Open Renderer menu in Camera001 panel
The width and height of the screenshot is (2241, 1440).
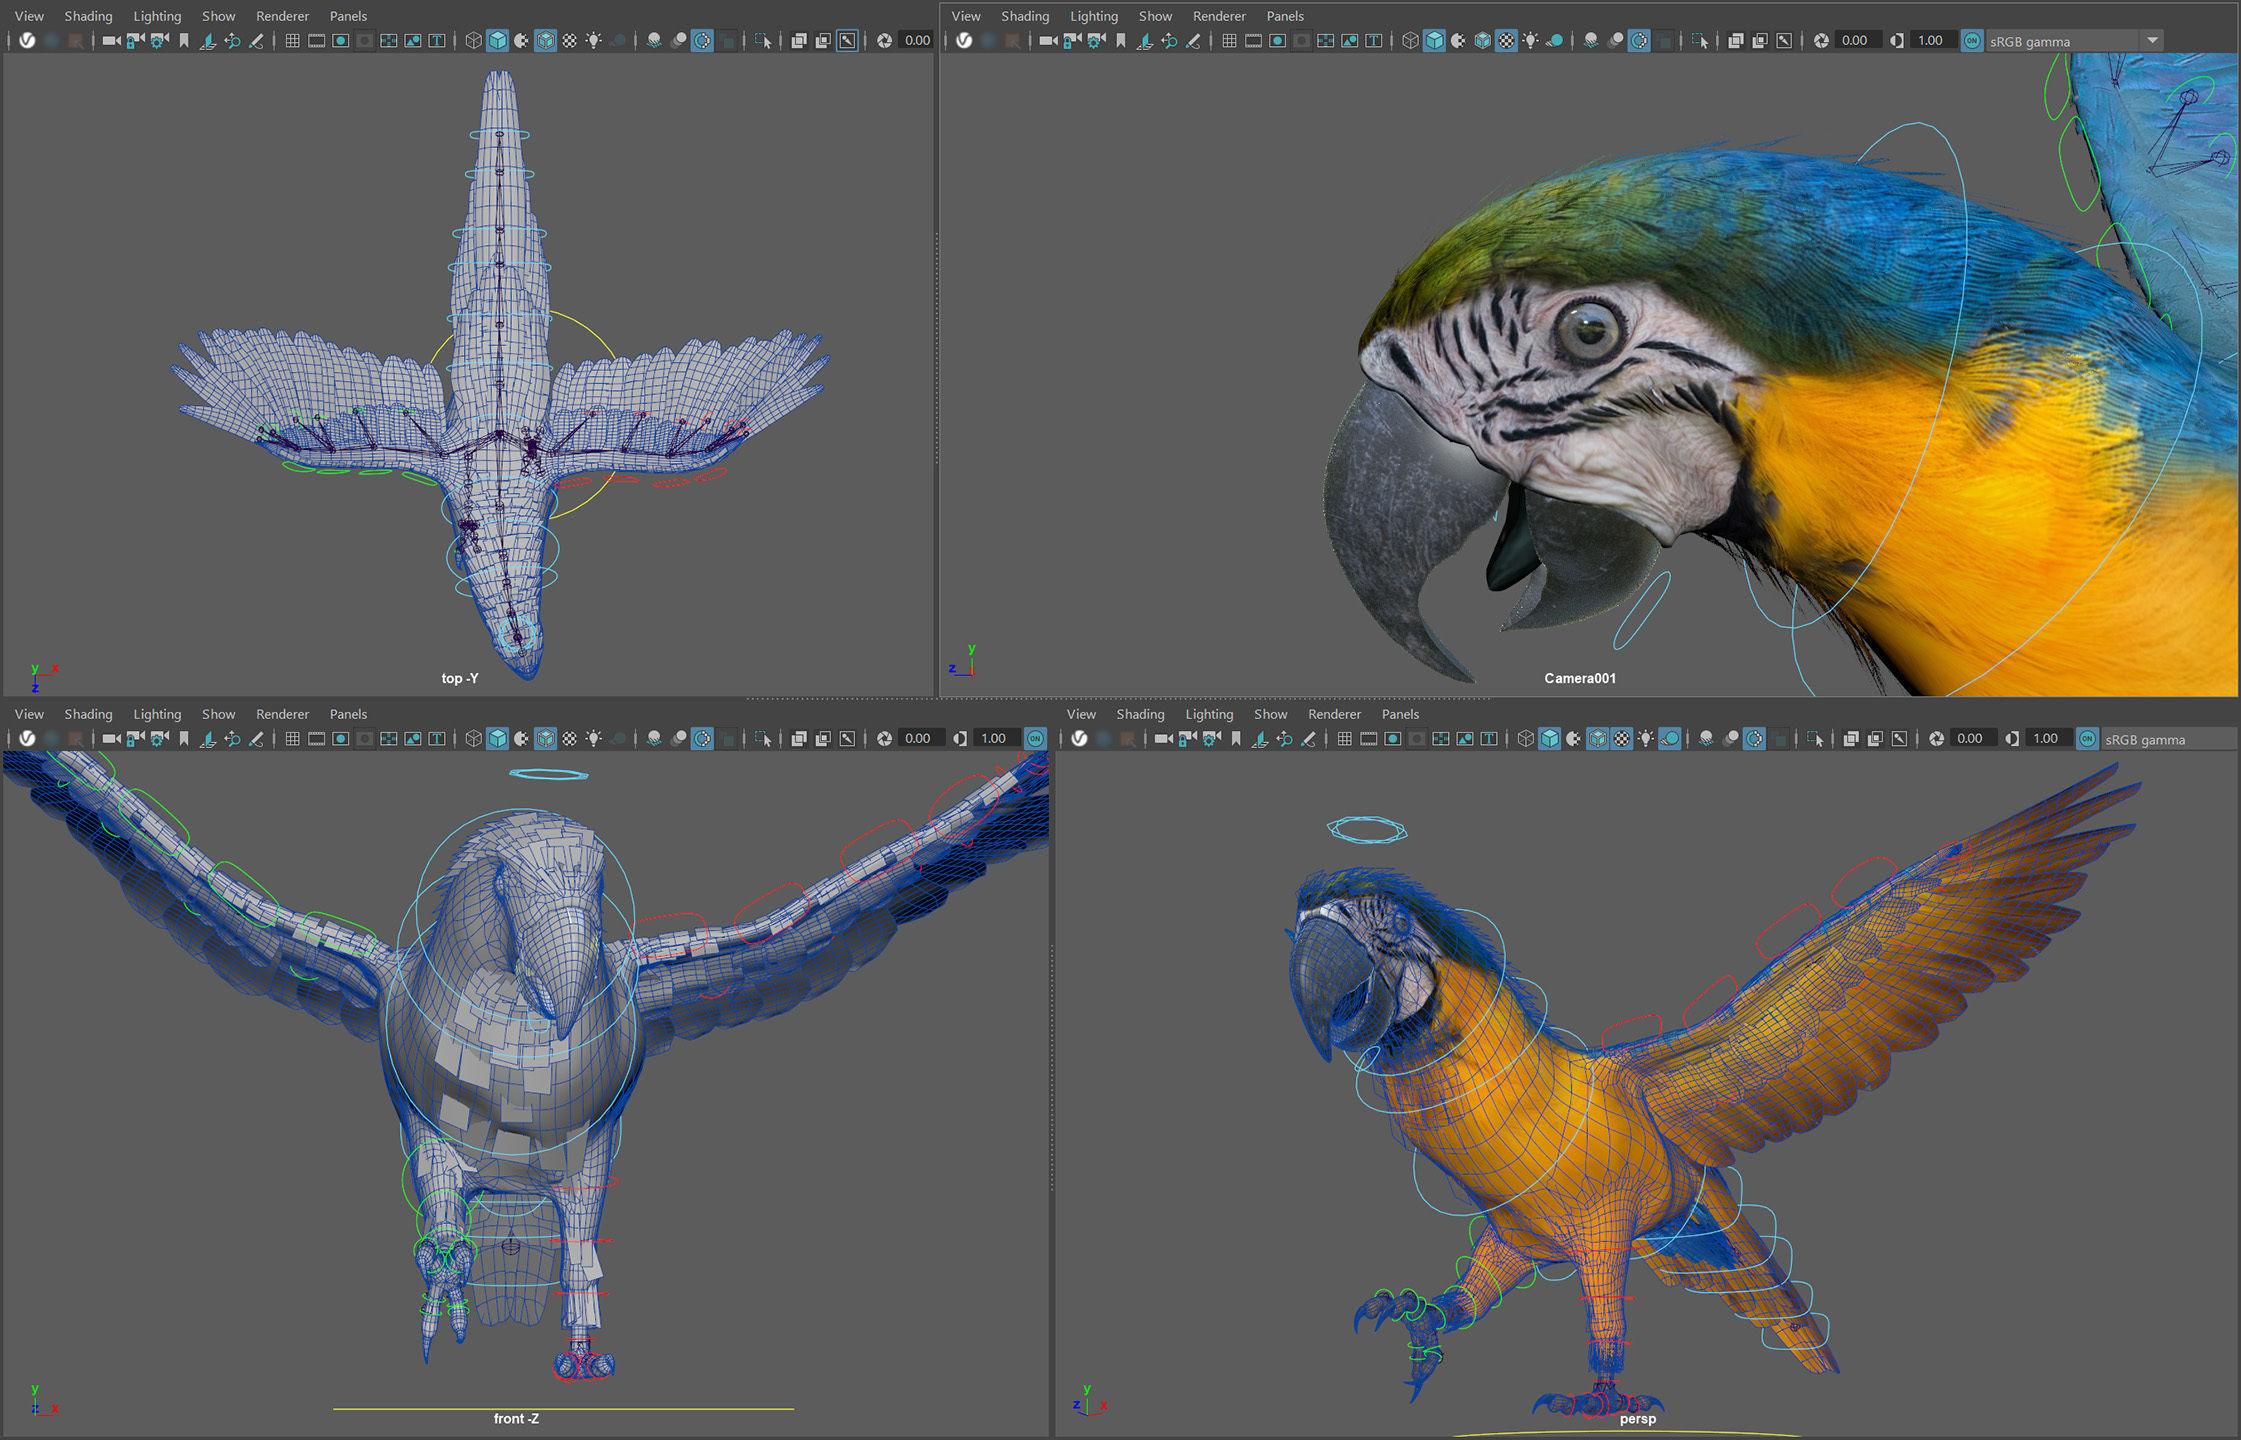[1219, 16]
